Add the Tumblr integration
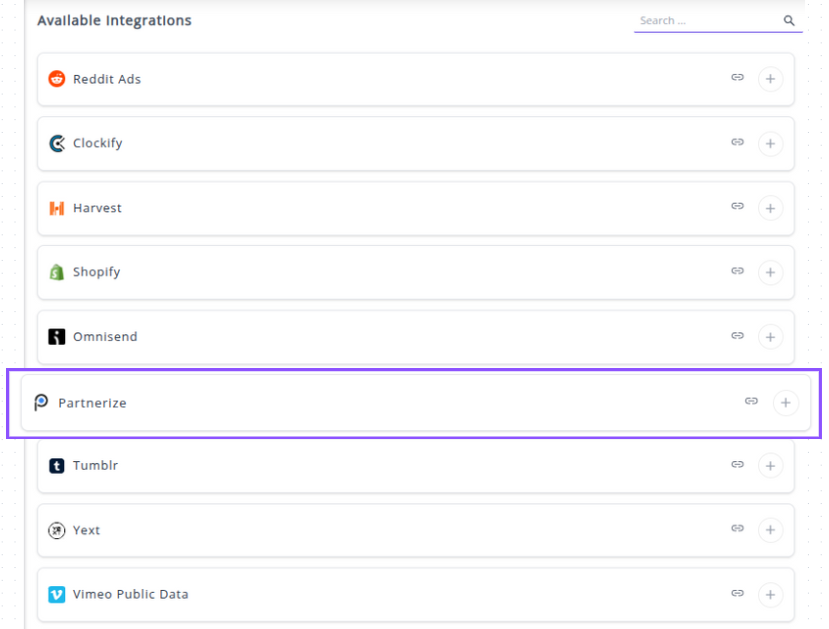The image size is (829, 629). click(x=770, y=466)
